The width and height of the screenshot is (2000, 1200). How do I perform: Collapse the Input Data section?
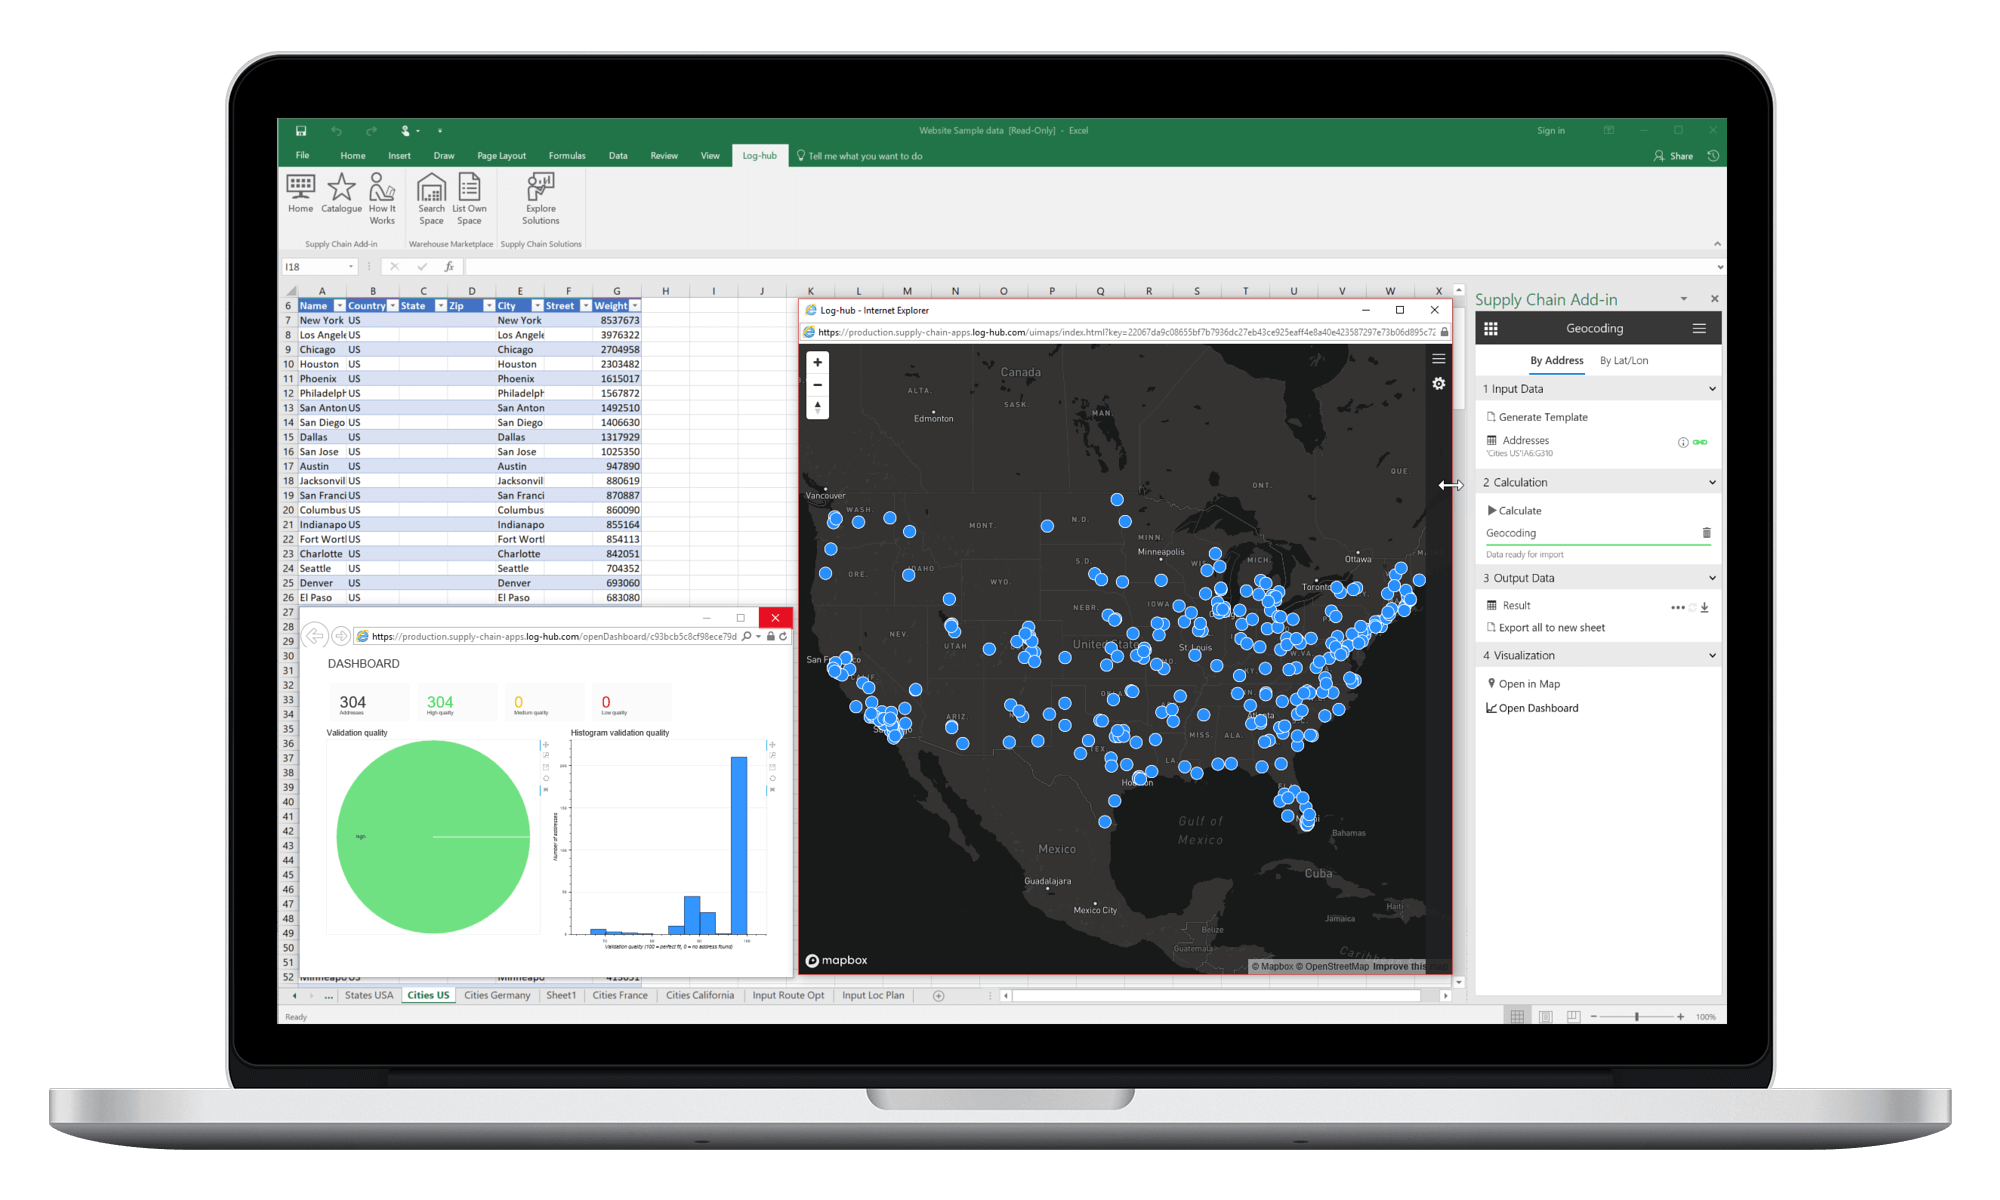(1711, 389)
